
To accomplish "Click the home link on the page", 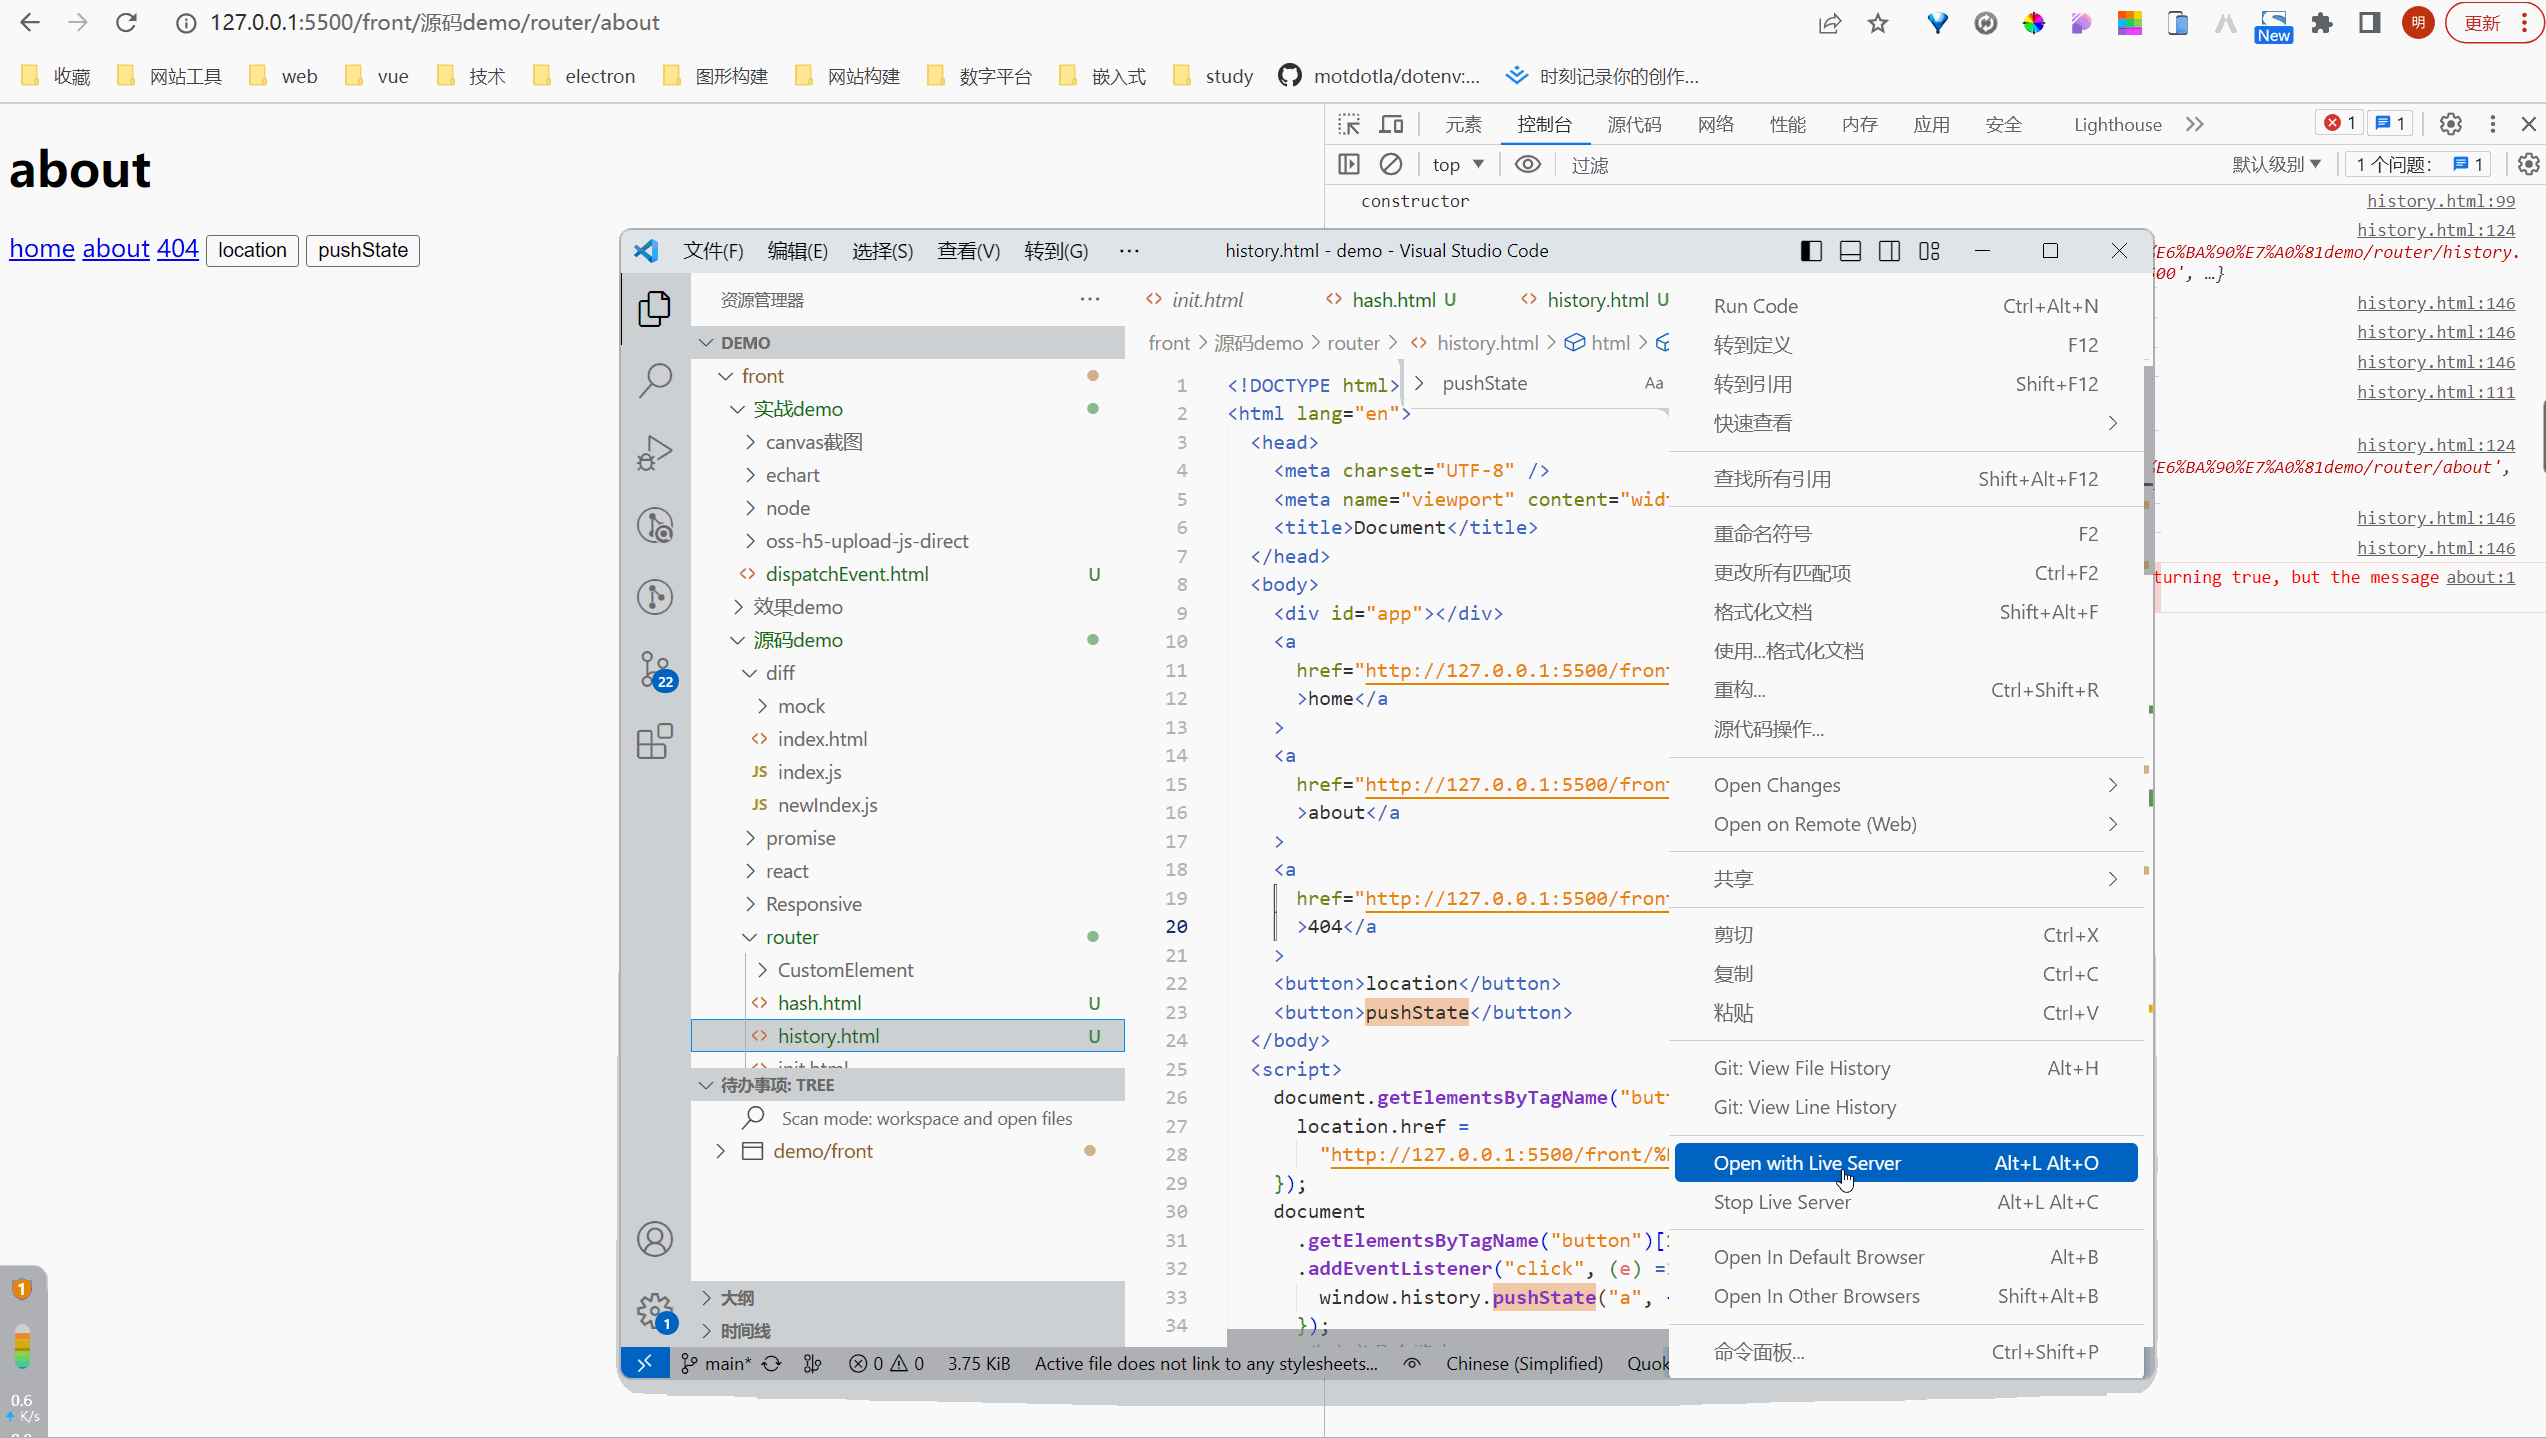I will point(42,249).
